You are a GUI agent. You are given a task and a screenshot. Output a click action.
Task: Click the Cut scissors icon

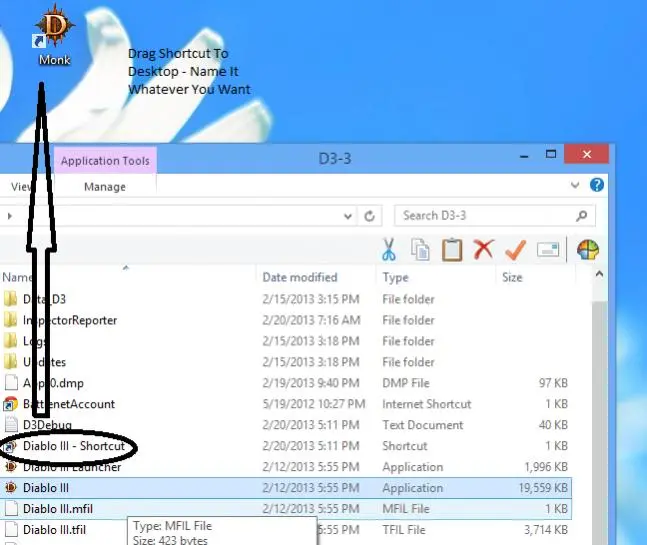pos(389,249)
